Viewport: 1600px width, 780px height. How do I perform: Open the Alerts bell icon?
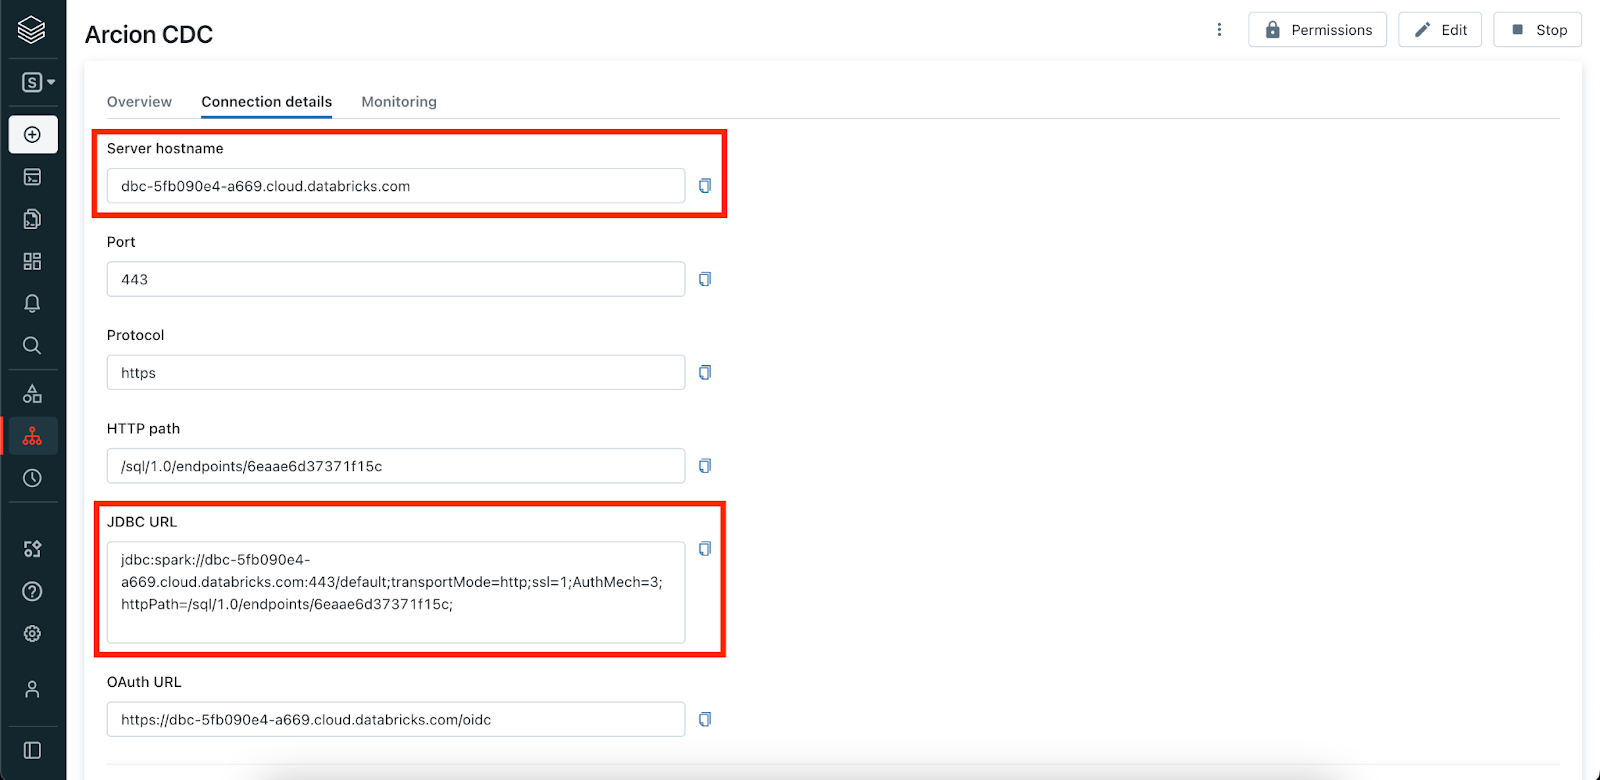[x=32, y=303]
